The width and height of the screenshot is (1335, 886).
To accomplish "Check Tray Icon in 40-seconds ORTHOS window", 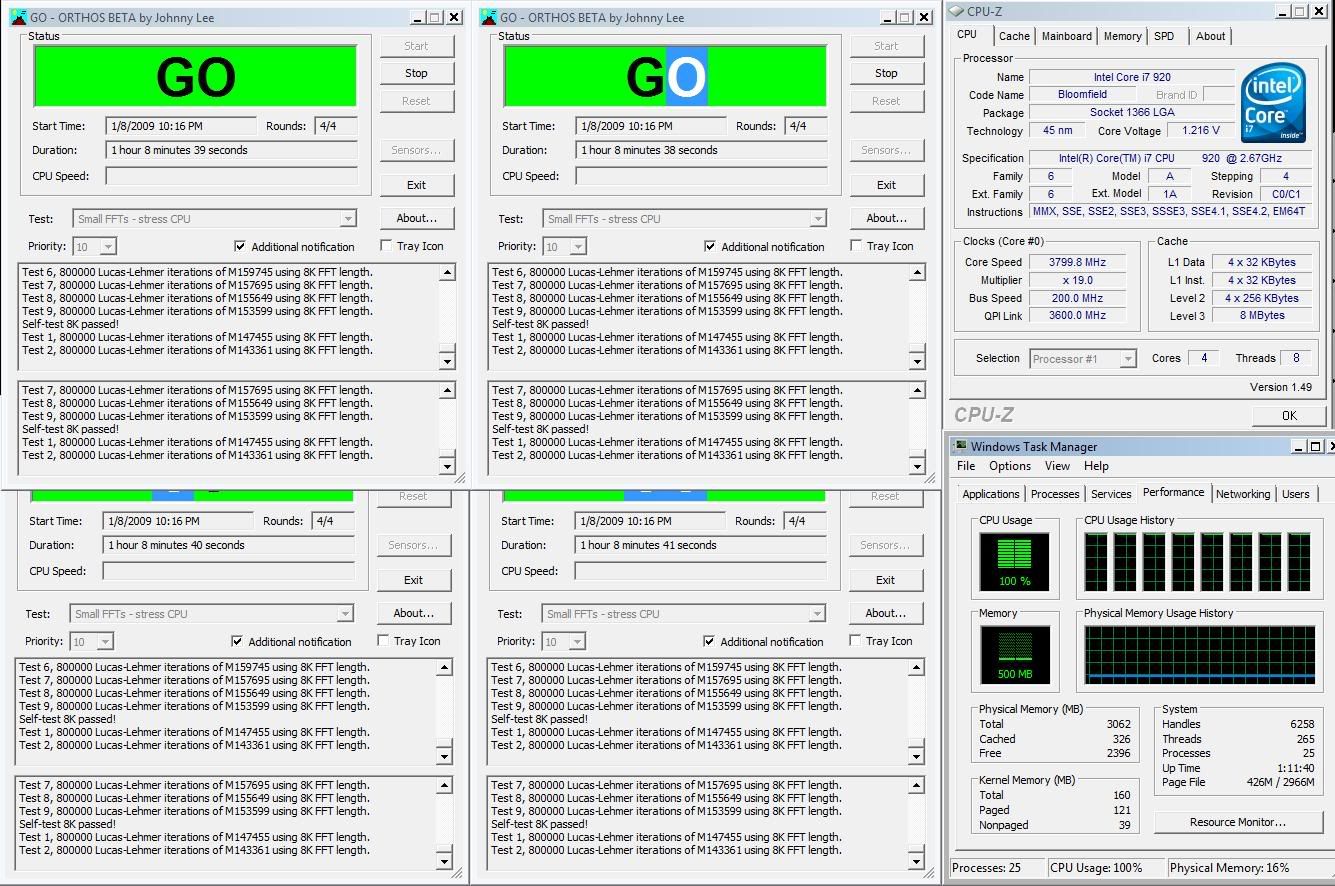I will [x=384, y=641].
